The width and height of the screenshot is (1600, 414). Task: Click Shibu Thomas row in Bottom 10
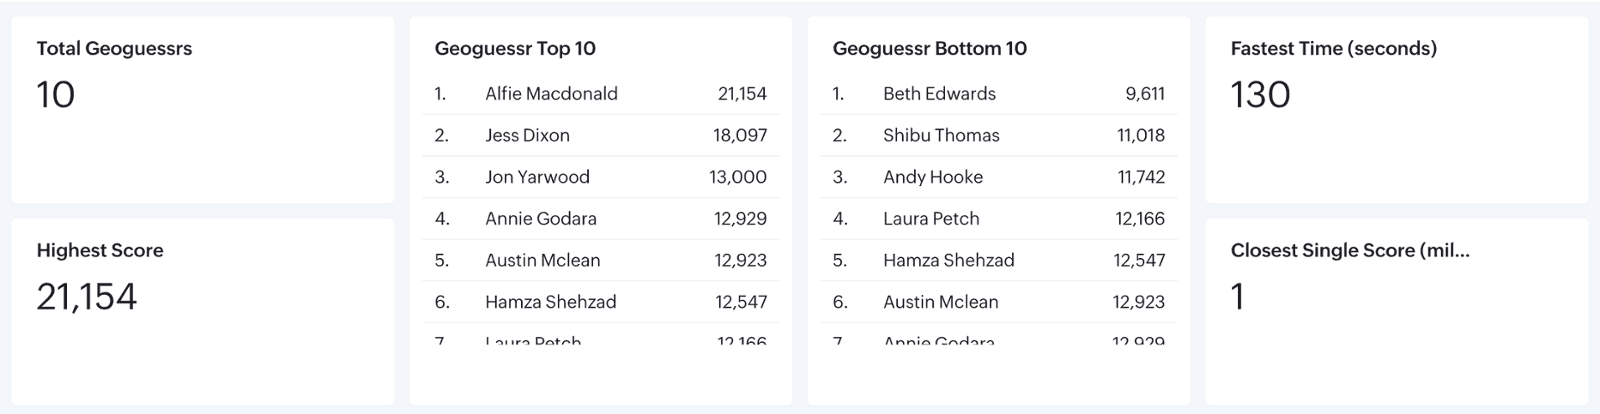pyautogui.click(x=941, y=135)
